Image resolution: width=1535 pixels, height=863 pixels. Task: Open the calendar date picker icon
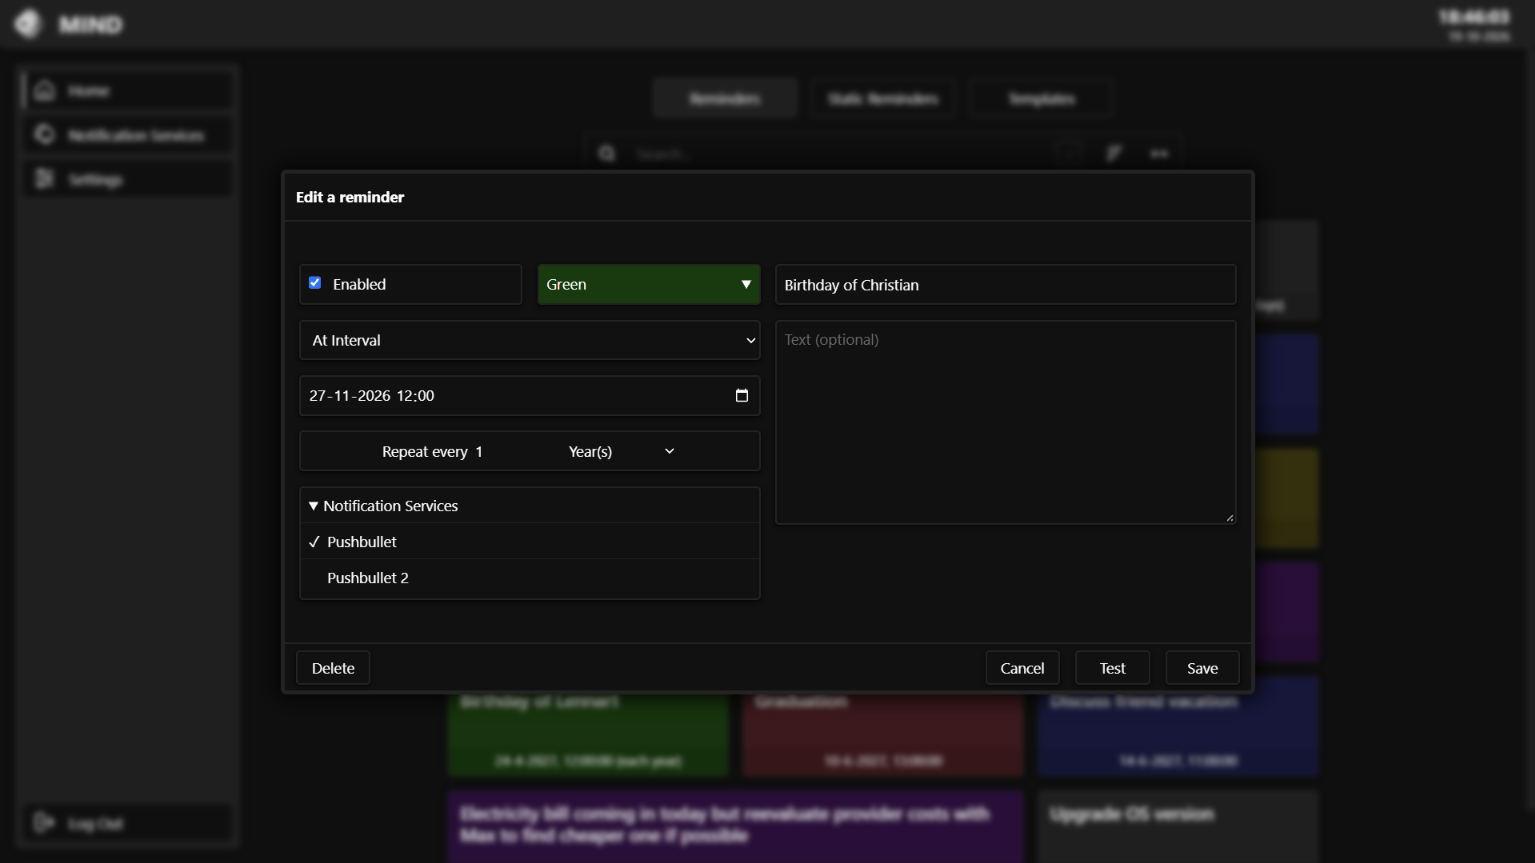[x=742, y=396]
